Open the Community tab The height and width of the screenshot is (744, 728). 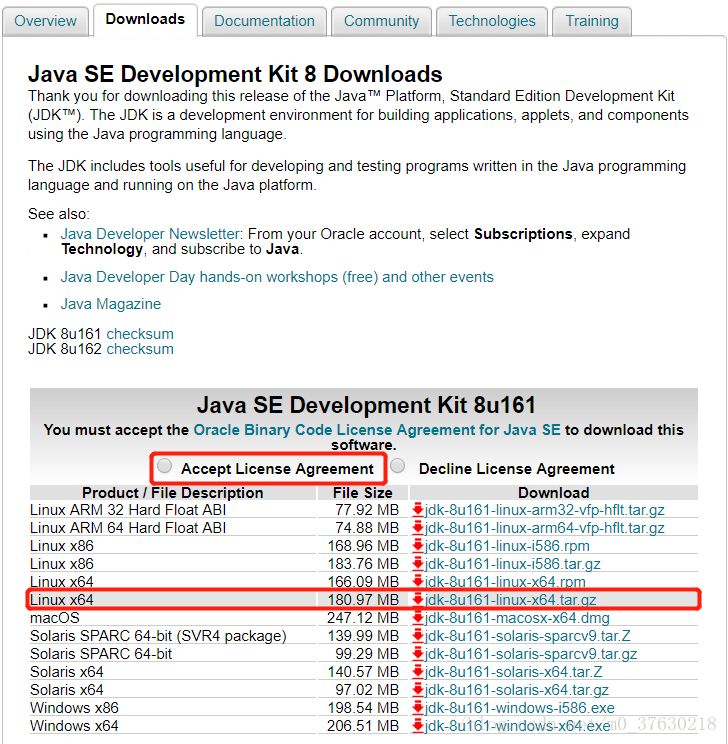382,21
